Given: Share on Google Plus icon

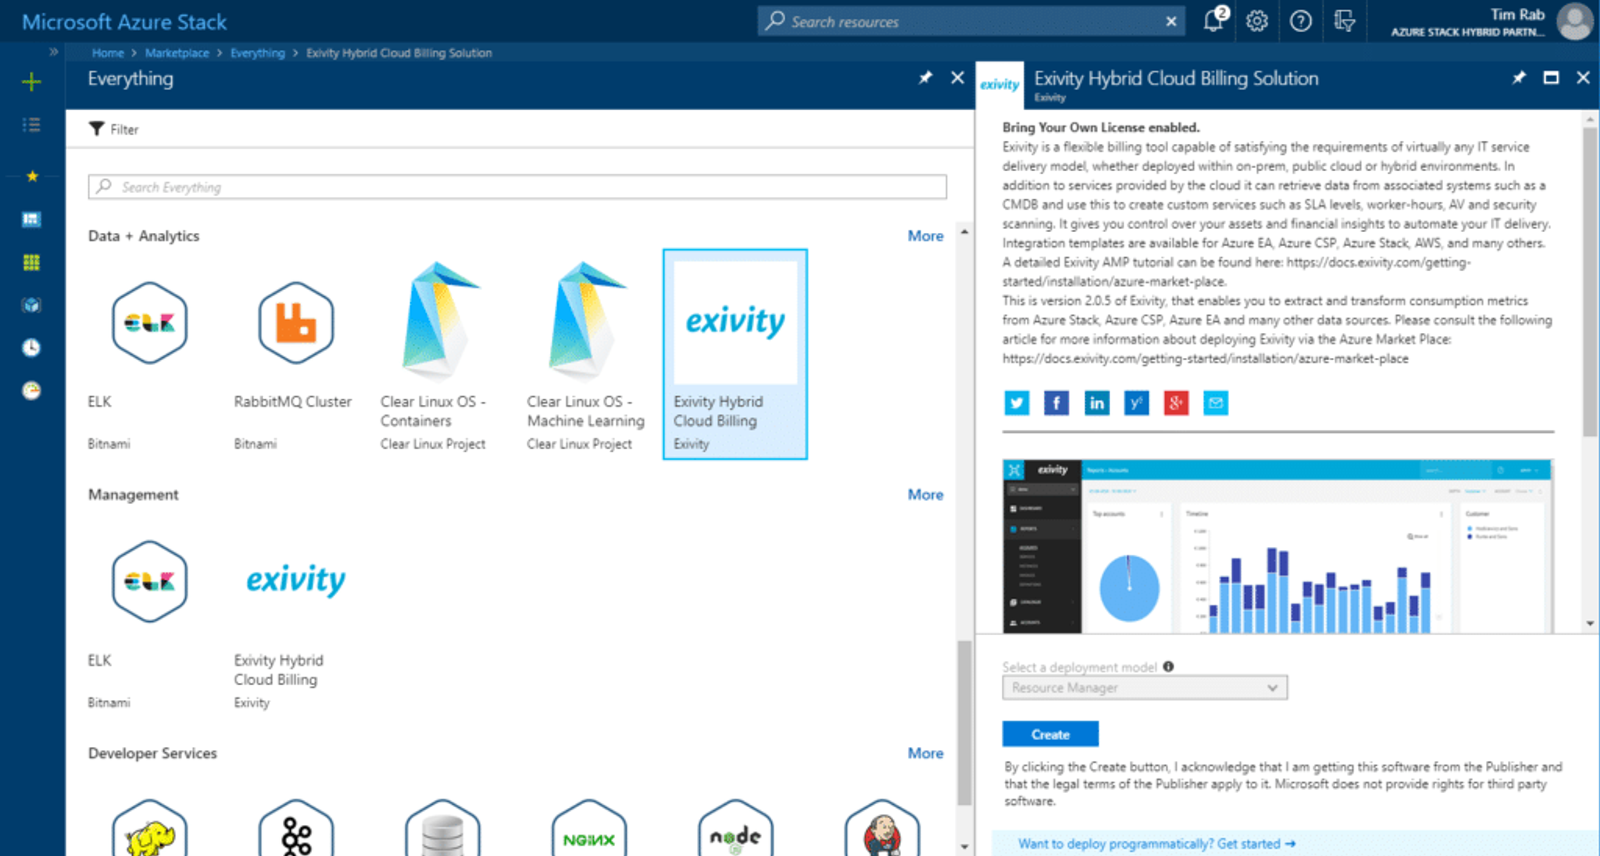Looking at the screenshot, I should pos(1176,403).
